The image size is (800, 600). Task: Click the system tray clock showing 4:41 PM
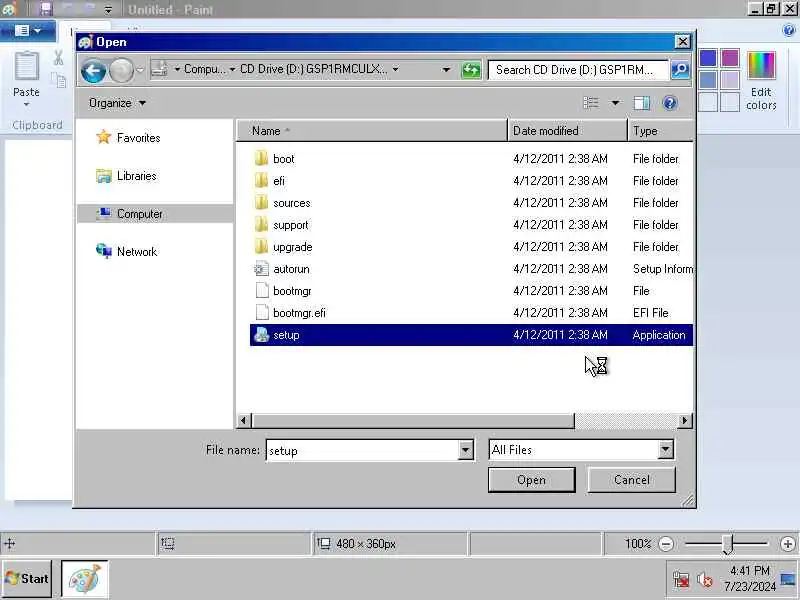[749, 579]
